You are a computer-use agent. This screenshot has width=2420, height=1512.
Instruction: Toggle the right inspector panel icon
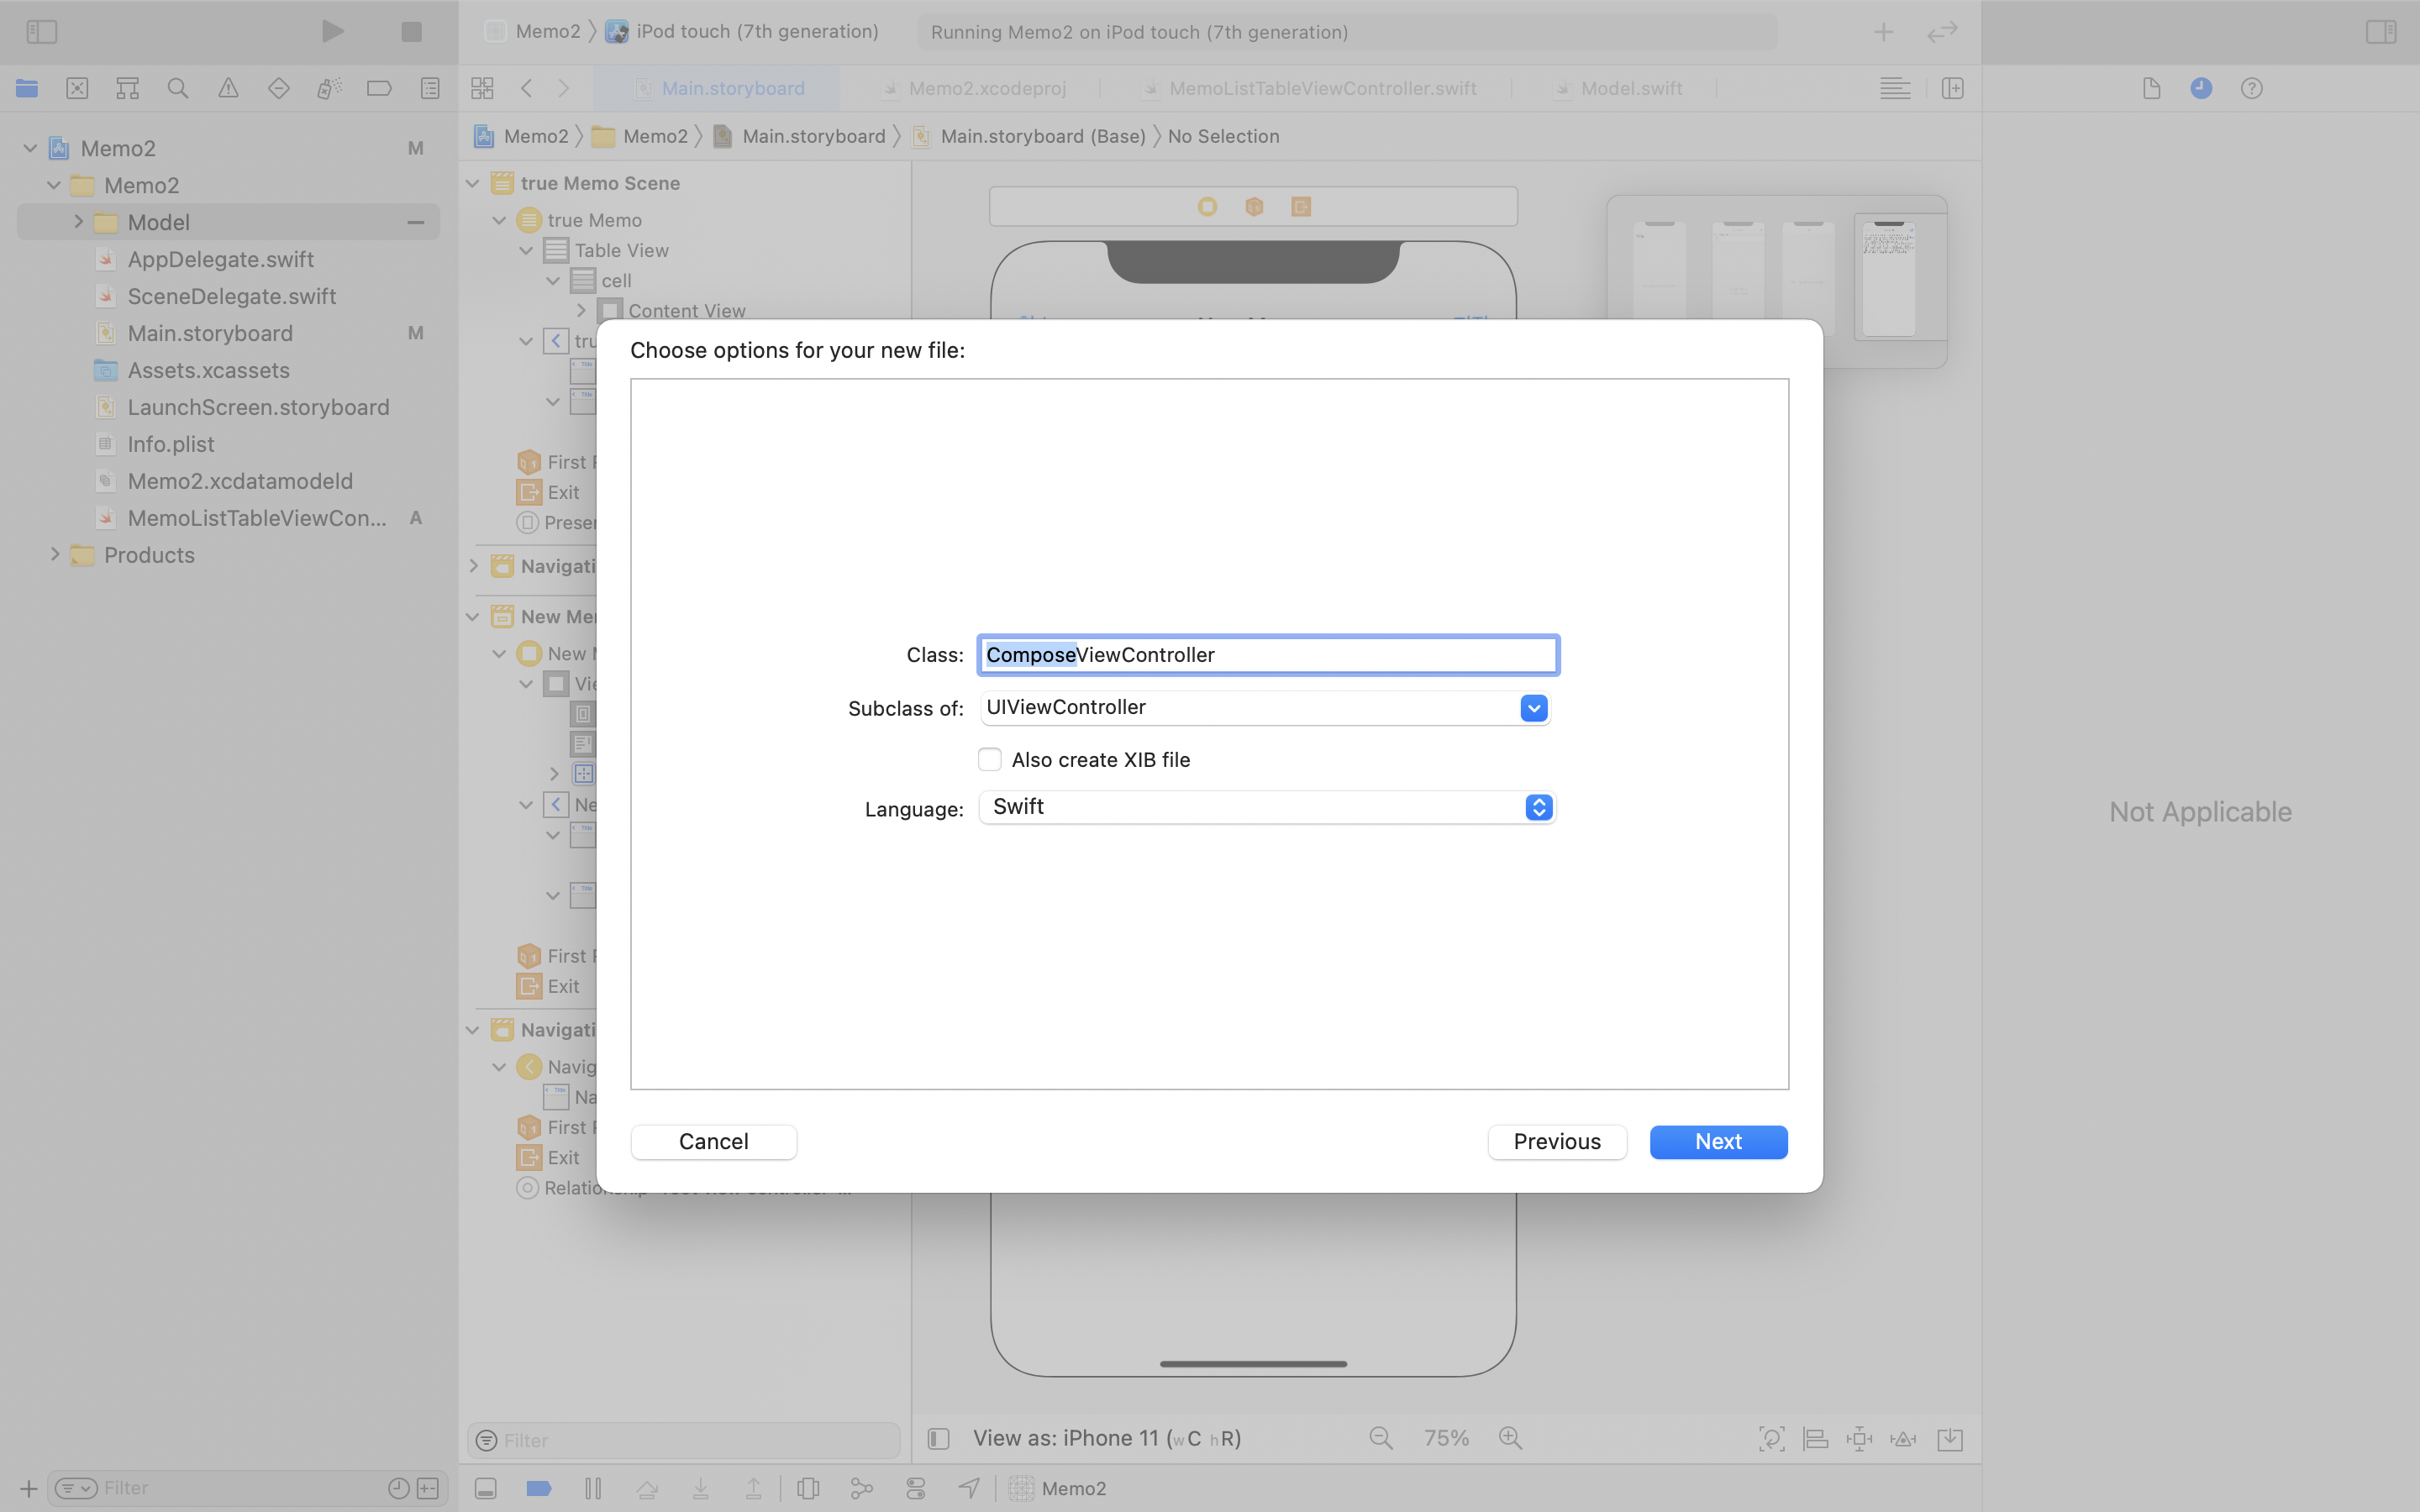[x=2381, y=32]
